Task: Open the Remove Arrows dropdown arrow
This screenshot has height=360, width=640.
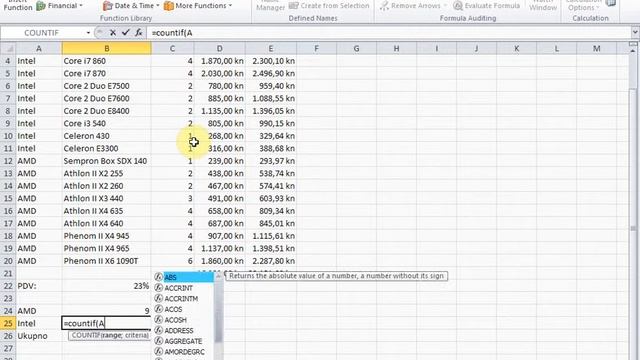Action: coord(445,6)
